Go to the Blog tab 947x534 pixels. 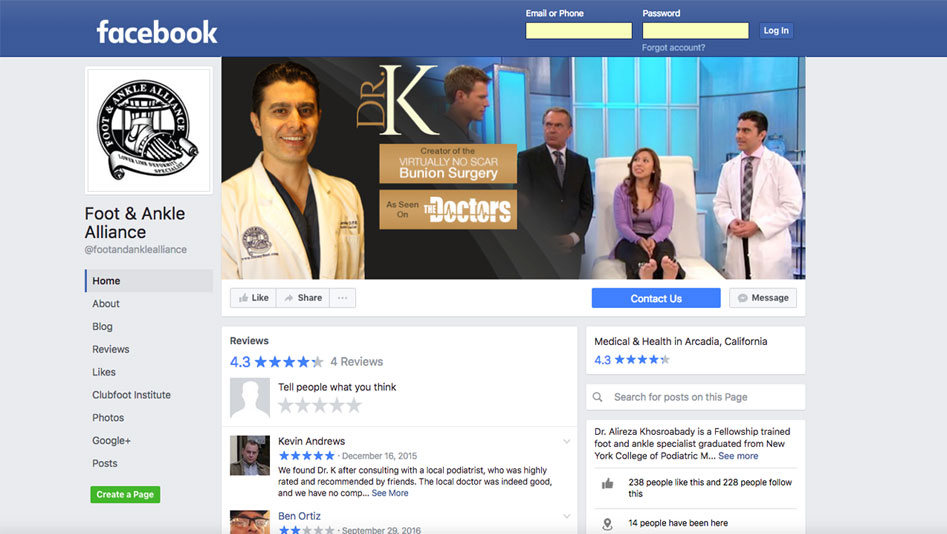102,326
